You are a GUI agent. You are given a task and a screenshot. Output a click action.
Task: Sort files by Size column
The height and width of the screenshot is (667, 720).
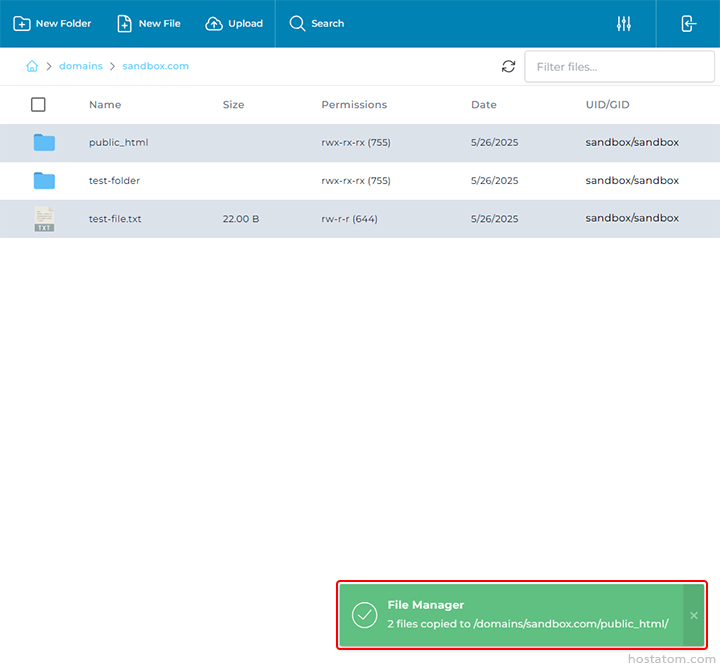point(233,105)
